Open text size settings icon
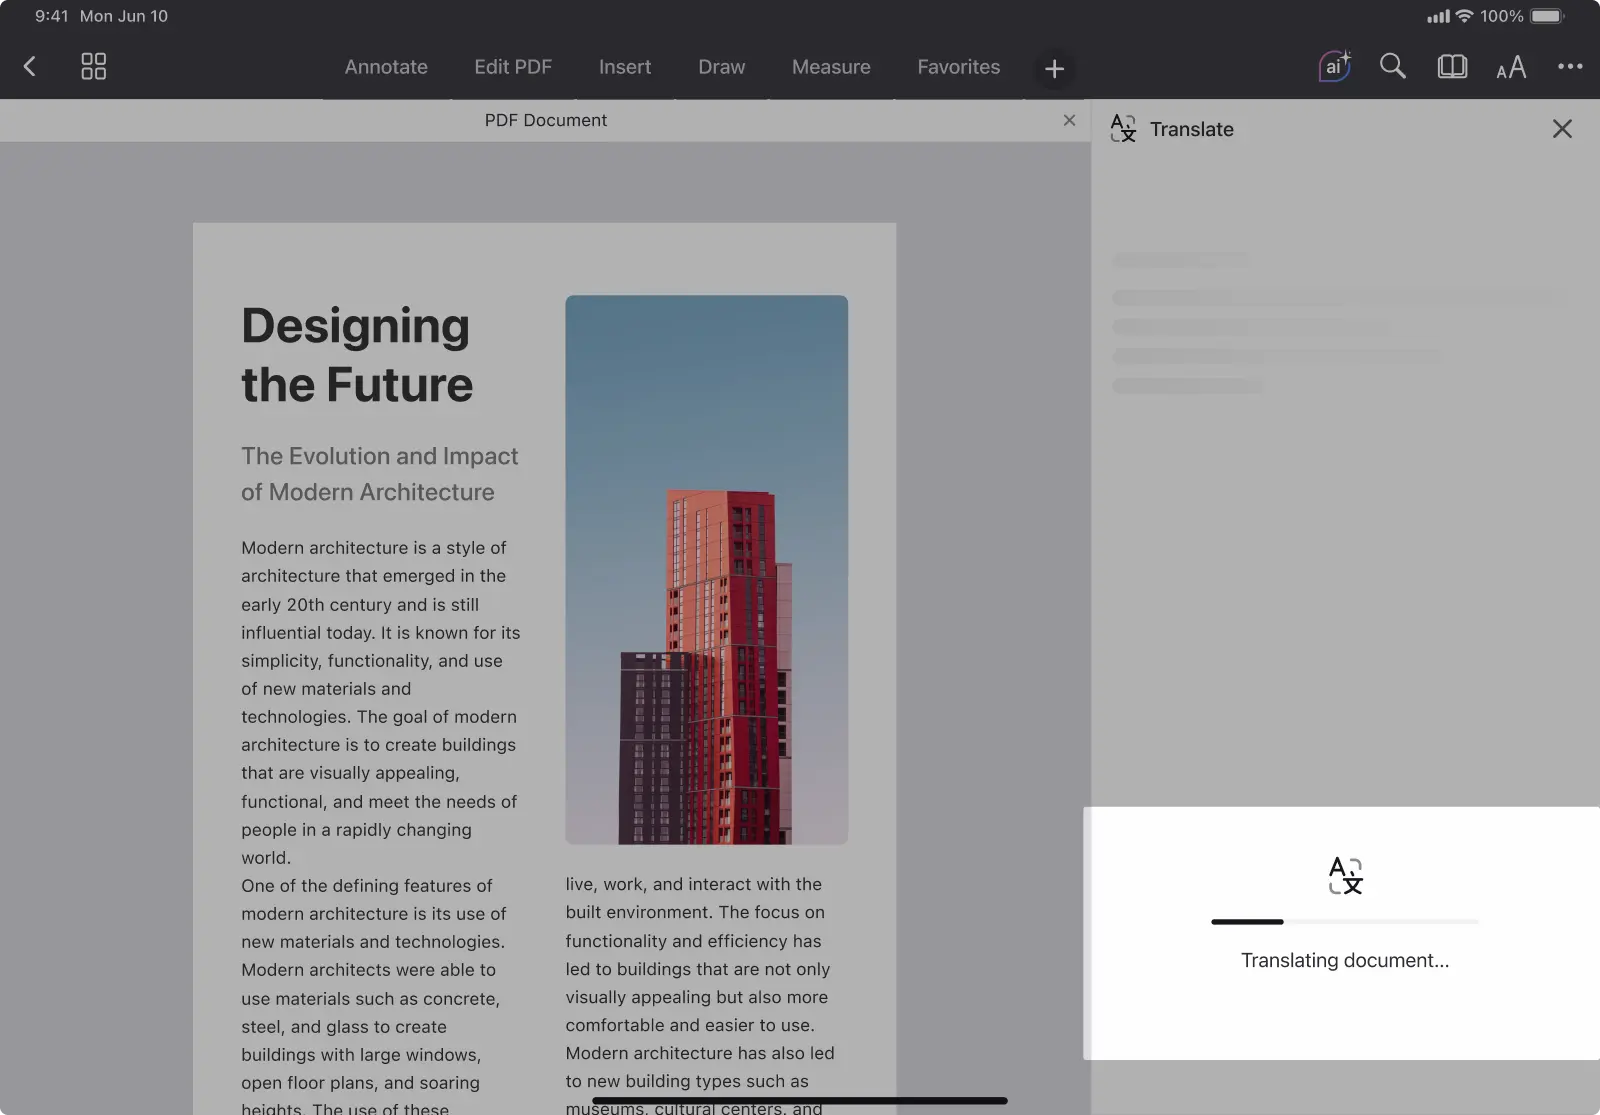Image resolution: width=1600 pixels, height=1115 pixels. pos(1511,67)
